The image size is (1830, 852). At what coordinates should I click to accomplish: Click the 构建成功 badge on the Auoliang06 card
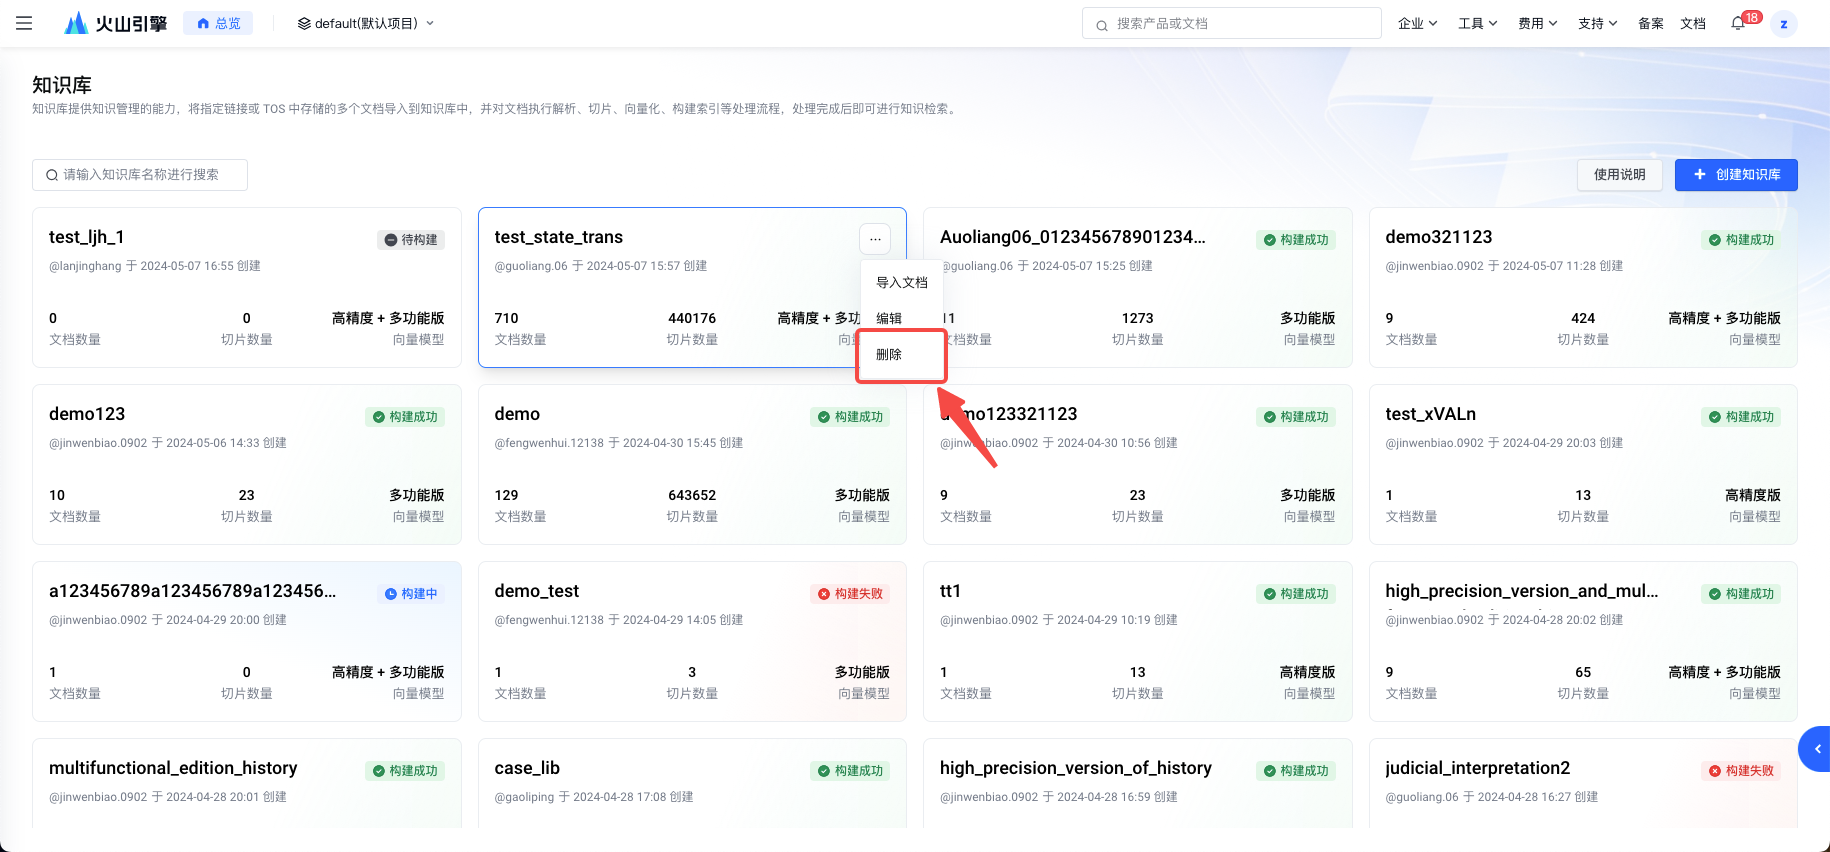point(1296,240)
